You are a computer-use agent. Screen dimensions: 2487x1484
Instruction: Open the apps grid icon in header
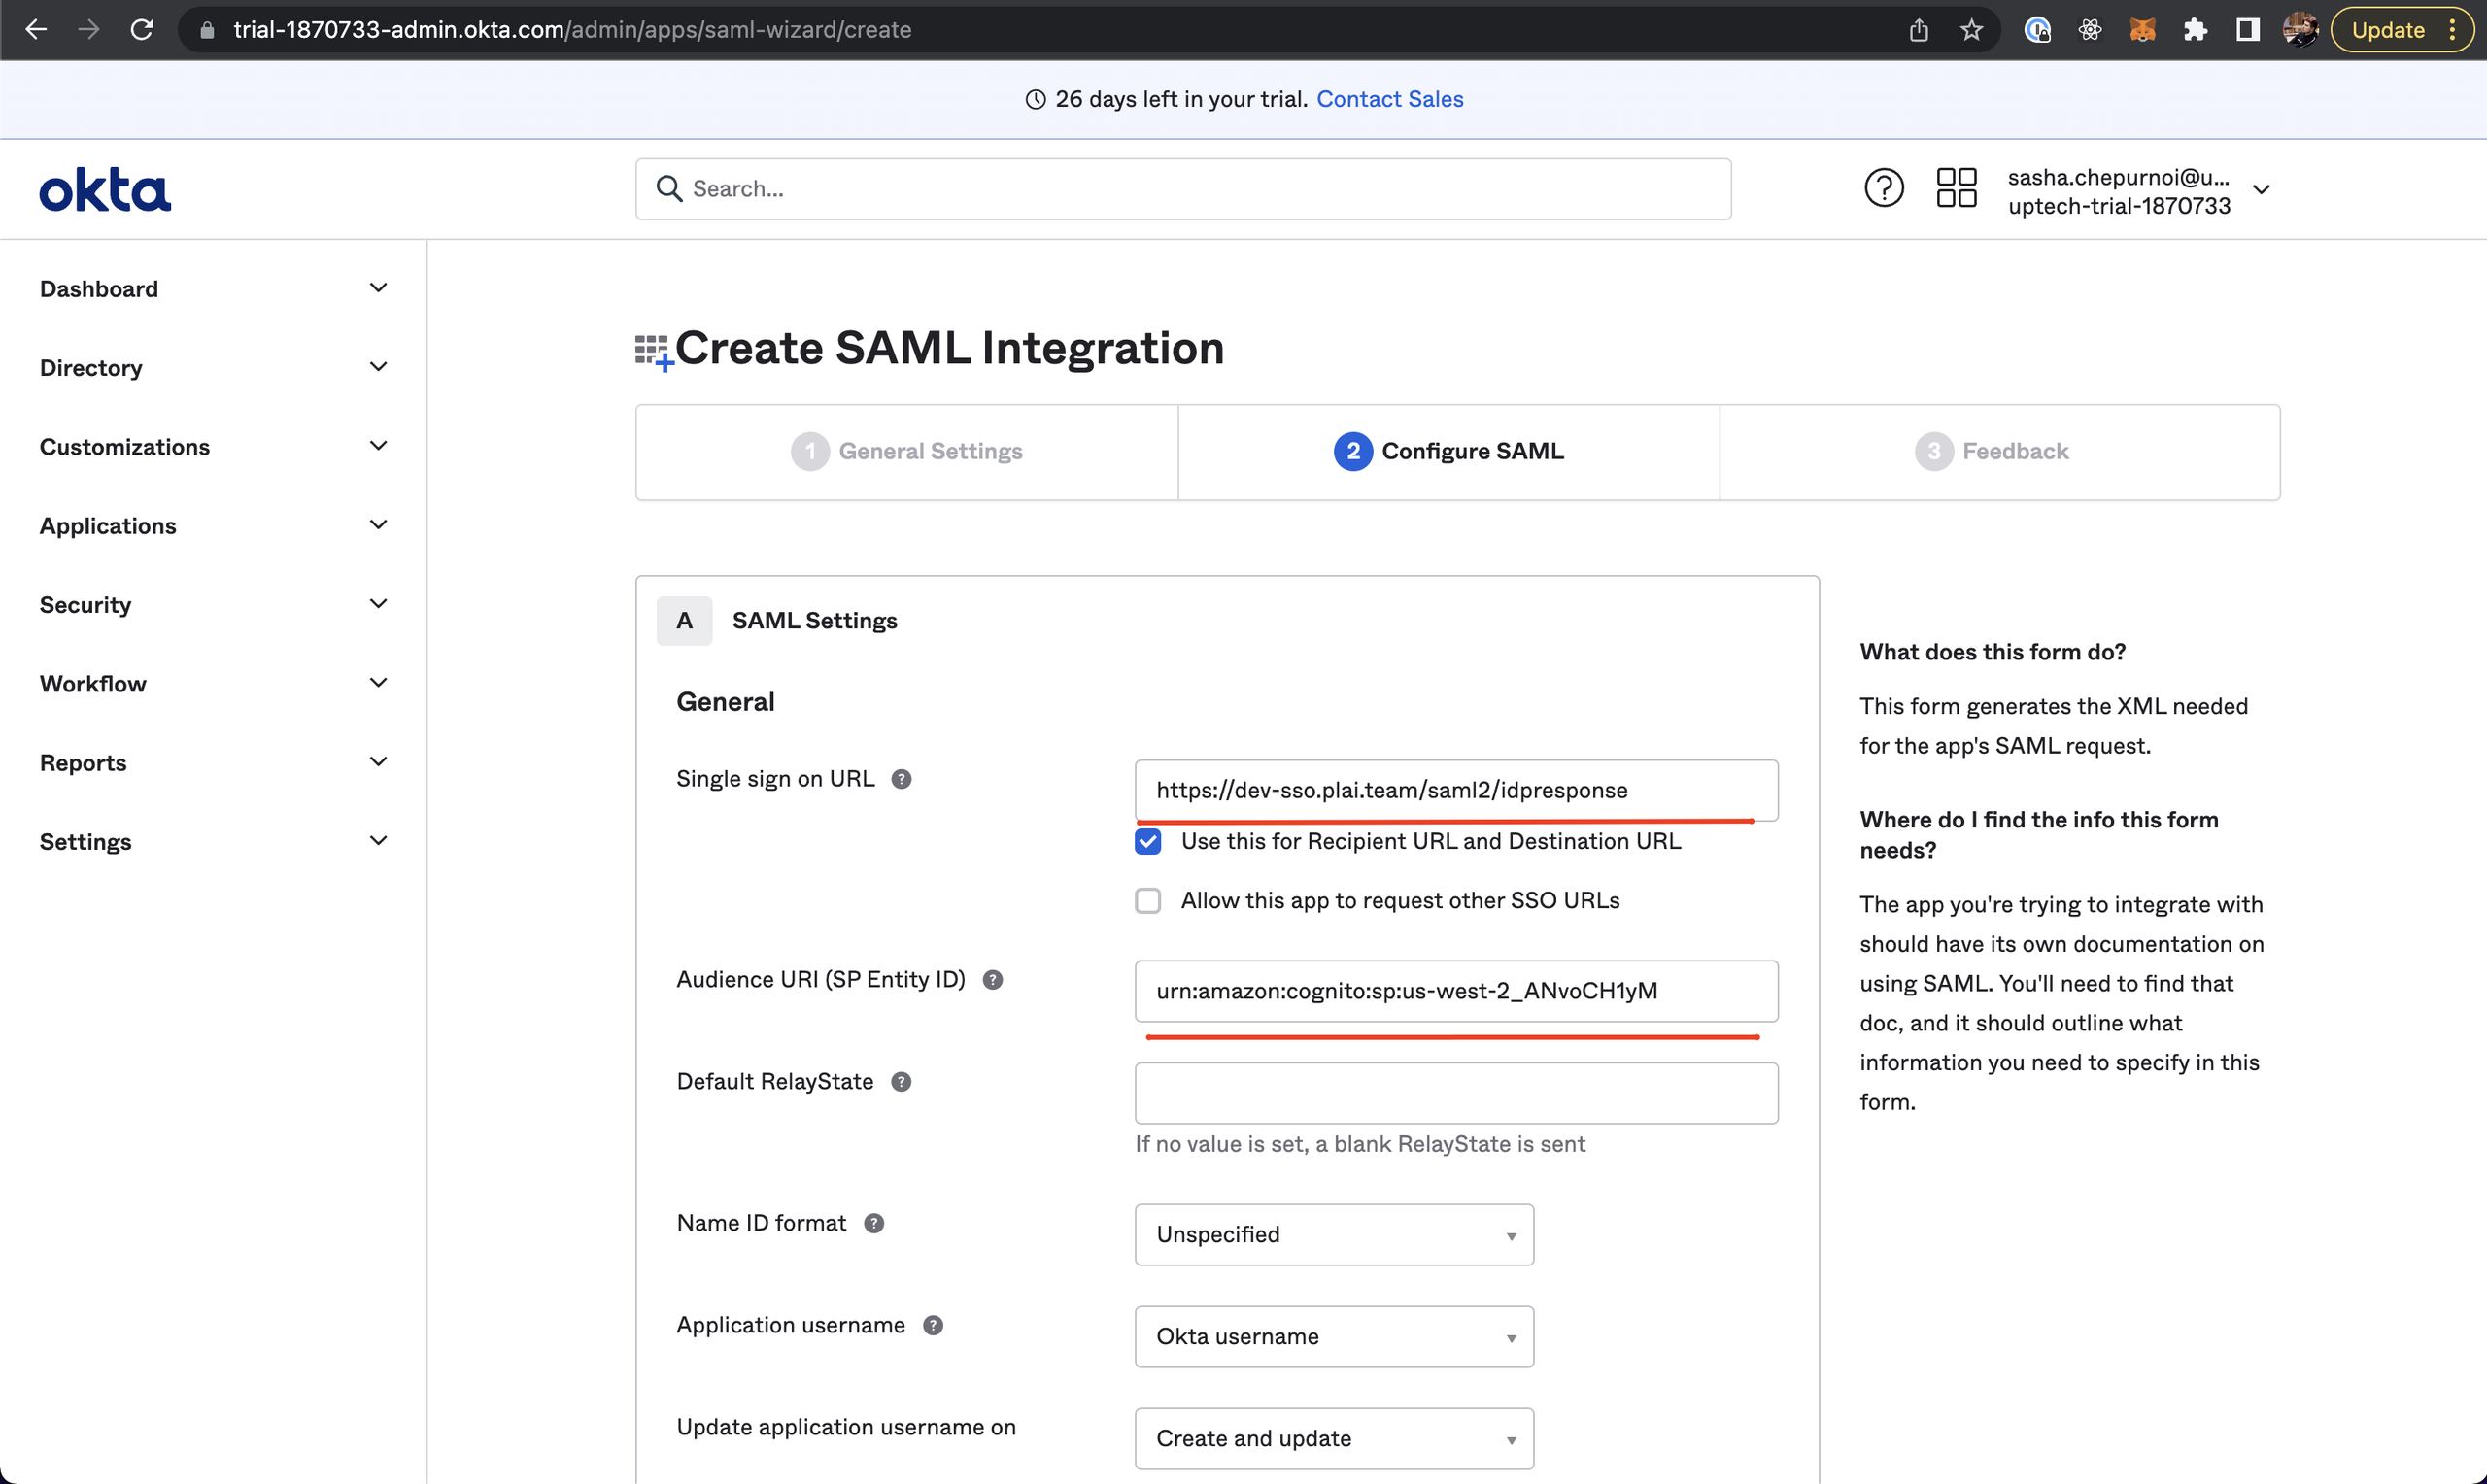pyautogui.click(x=1956, y=188)
